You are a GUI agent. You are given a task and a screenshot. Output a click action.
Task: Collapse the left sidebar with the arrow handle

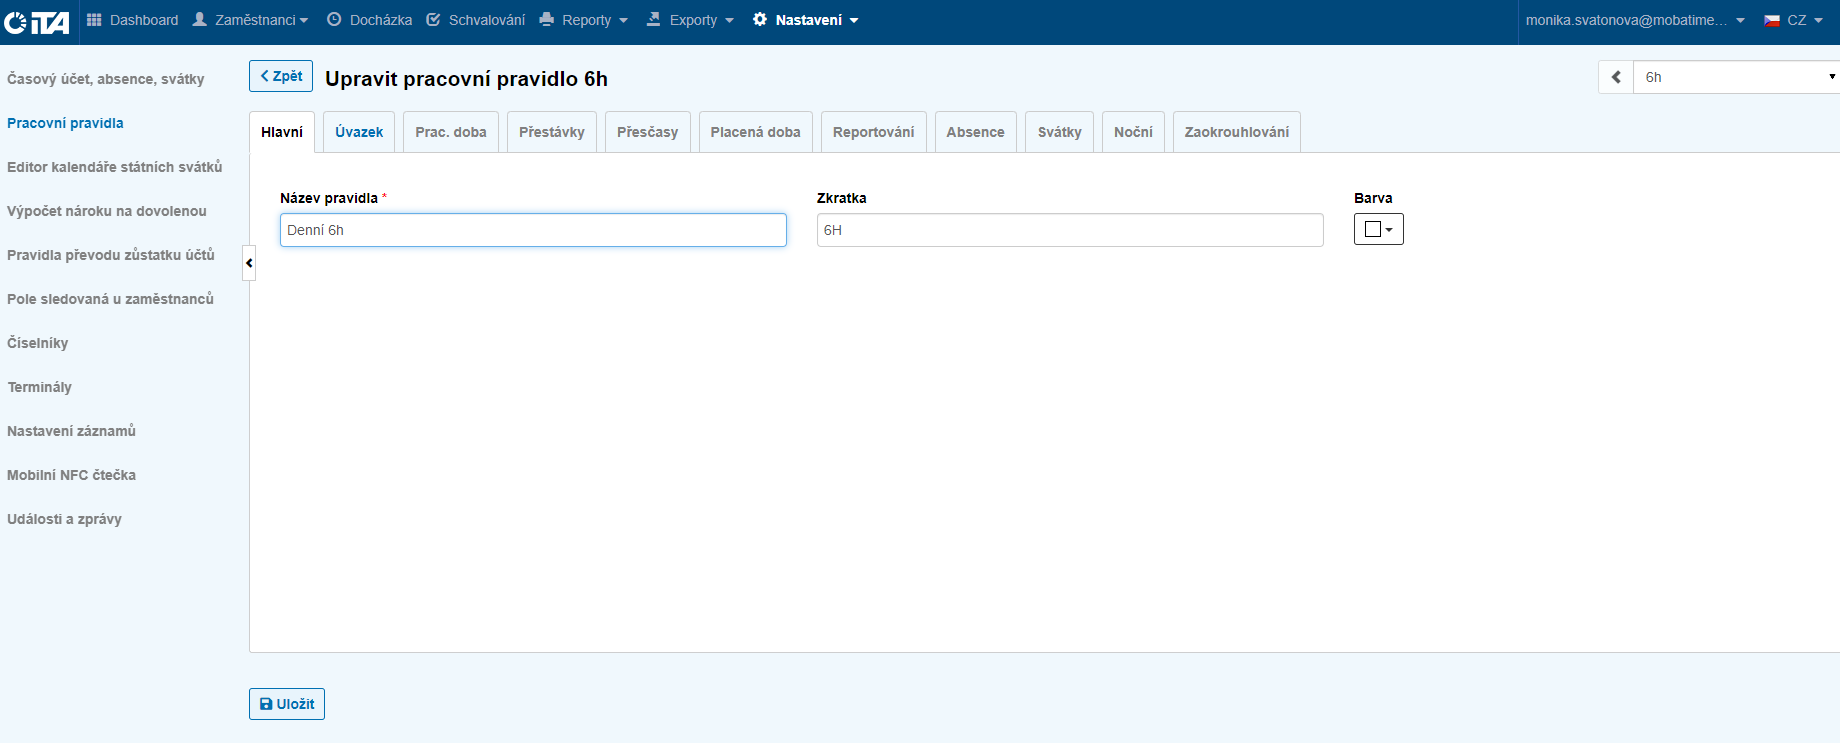(x=249, y=263)
